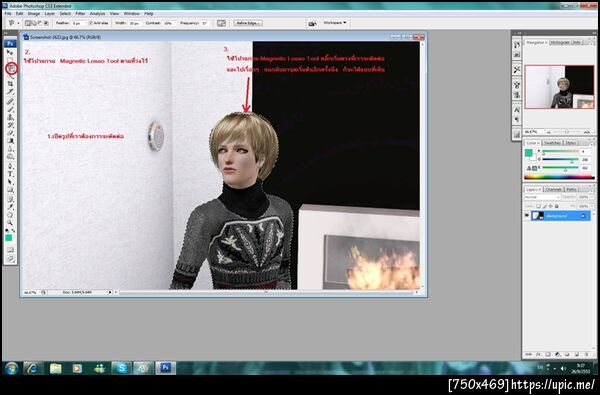This screenshot has height=395, width=600.
Task: Select the Zoom tool in toolbox
Action: coord(10,223)
